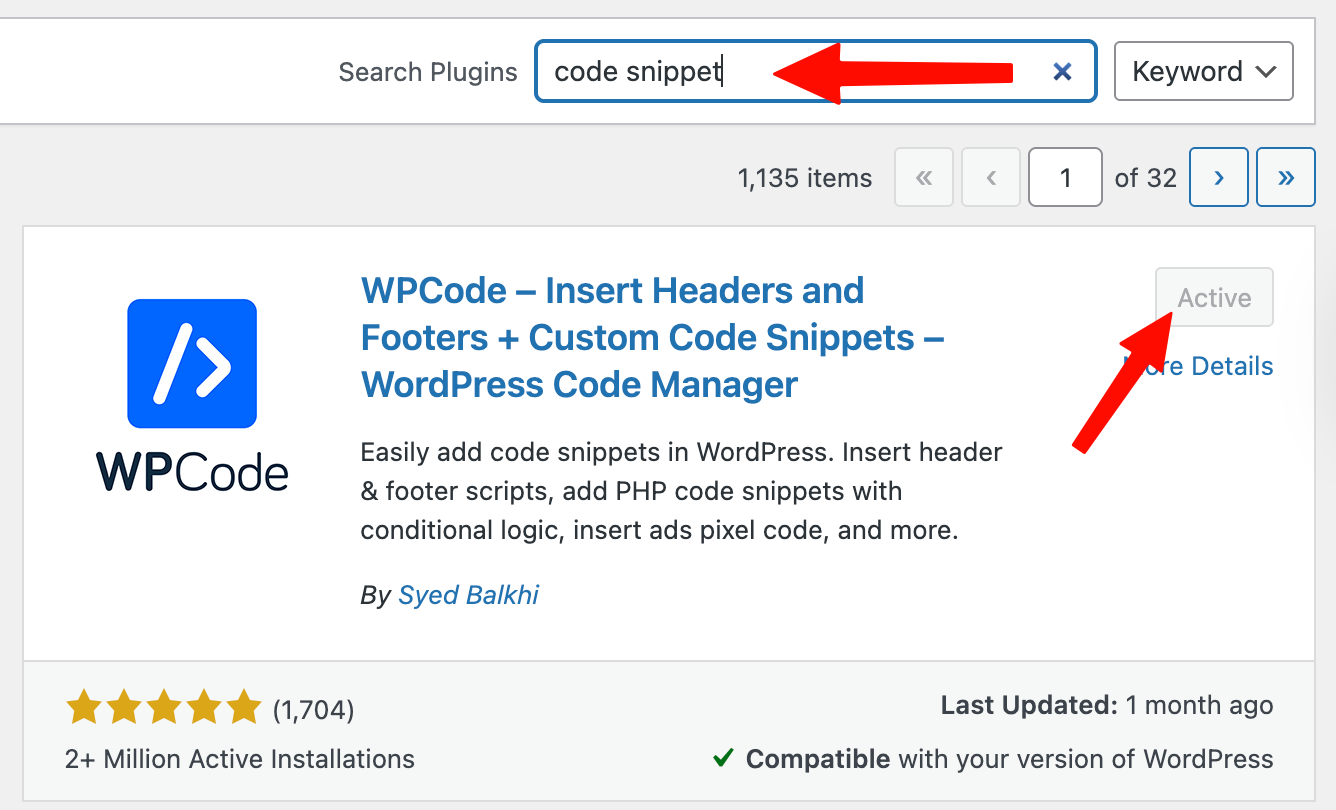This screenshot has height=810, width=1336.
Task: Click the "Search Plugins" label
Action: [428, 72]
